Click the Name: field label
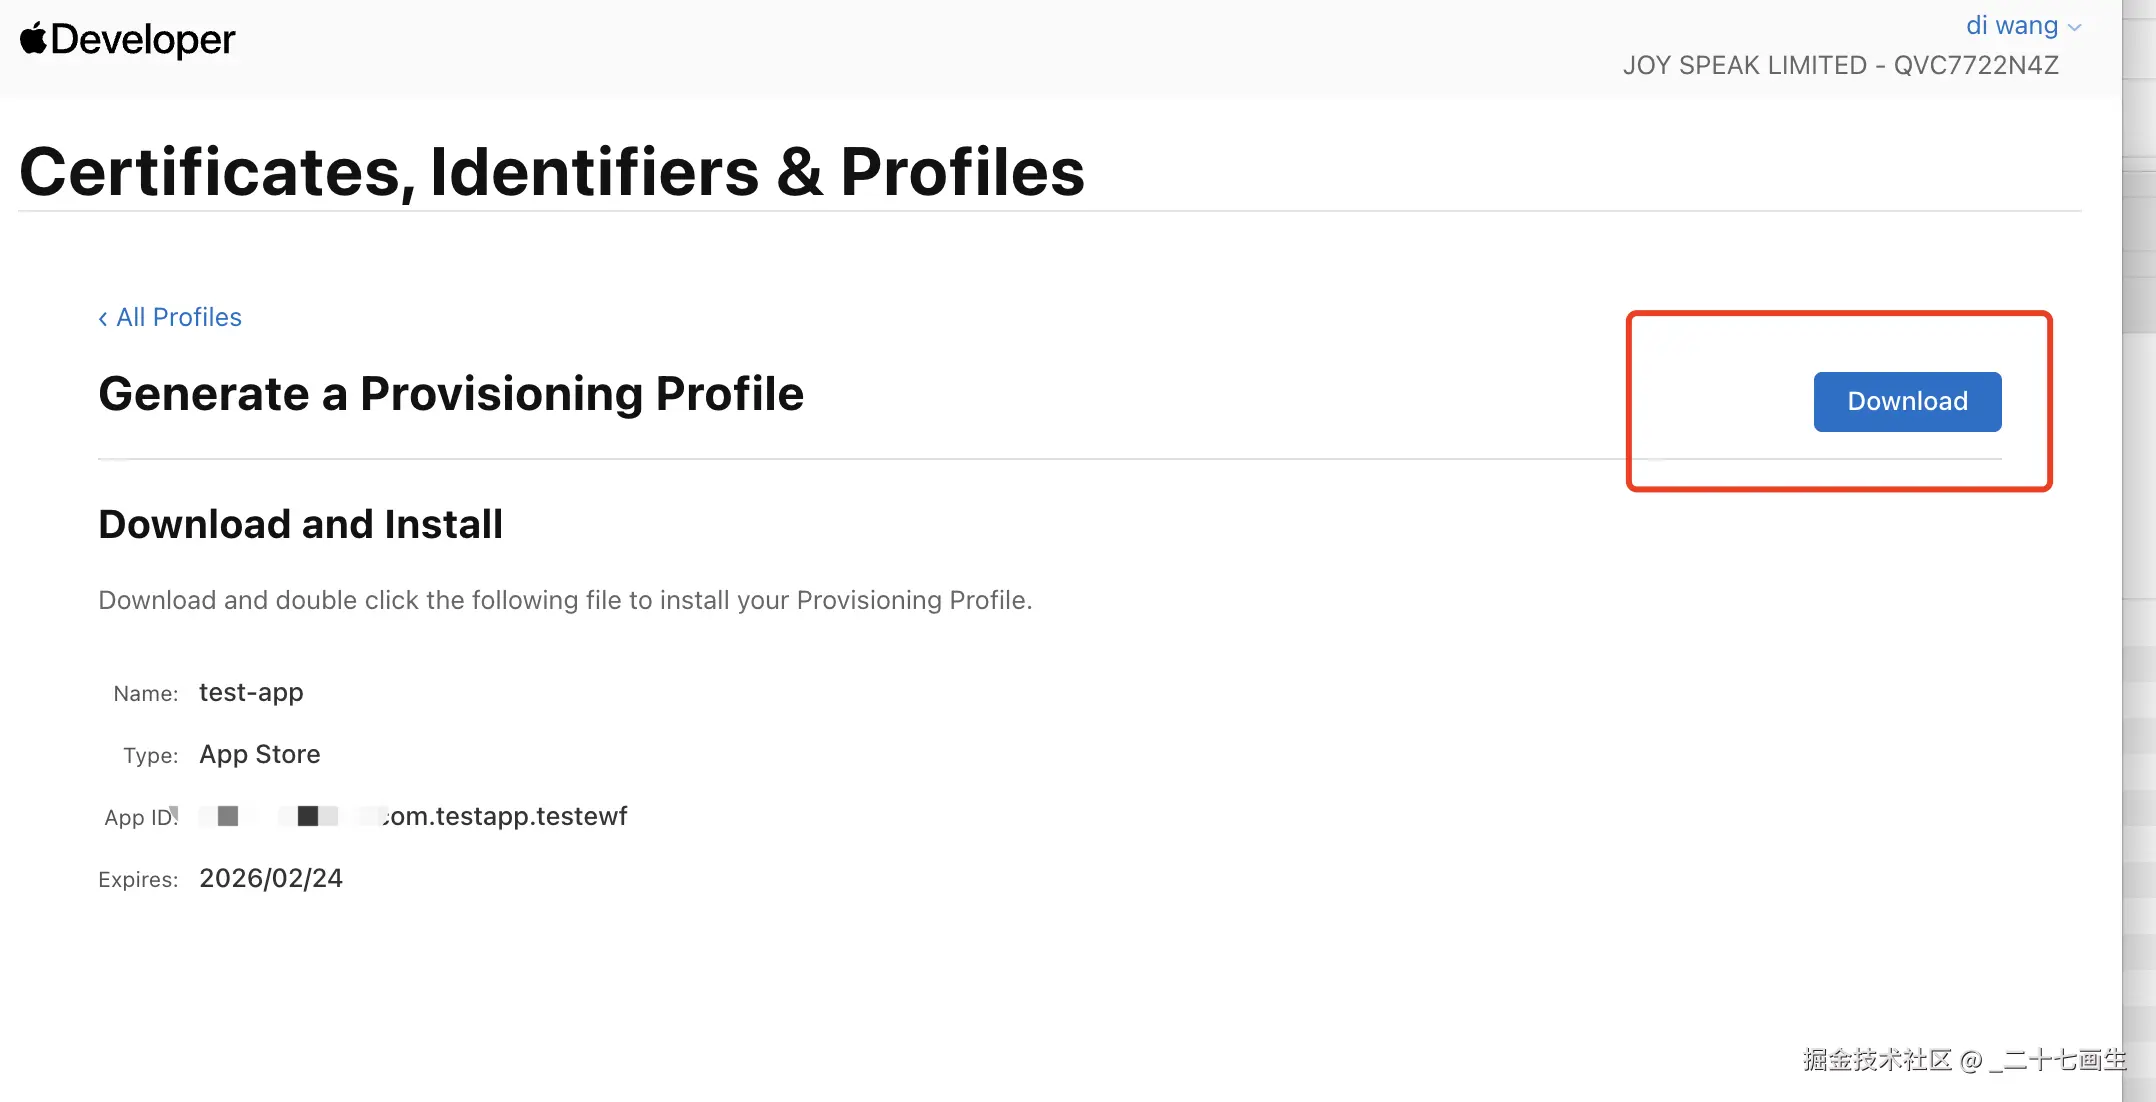2156x1102 pixels. click(x=146, y=694)
